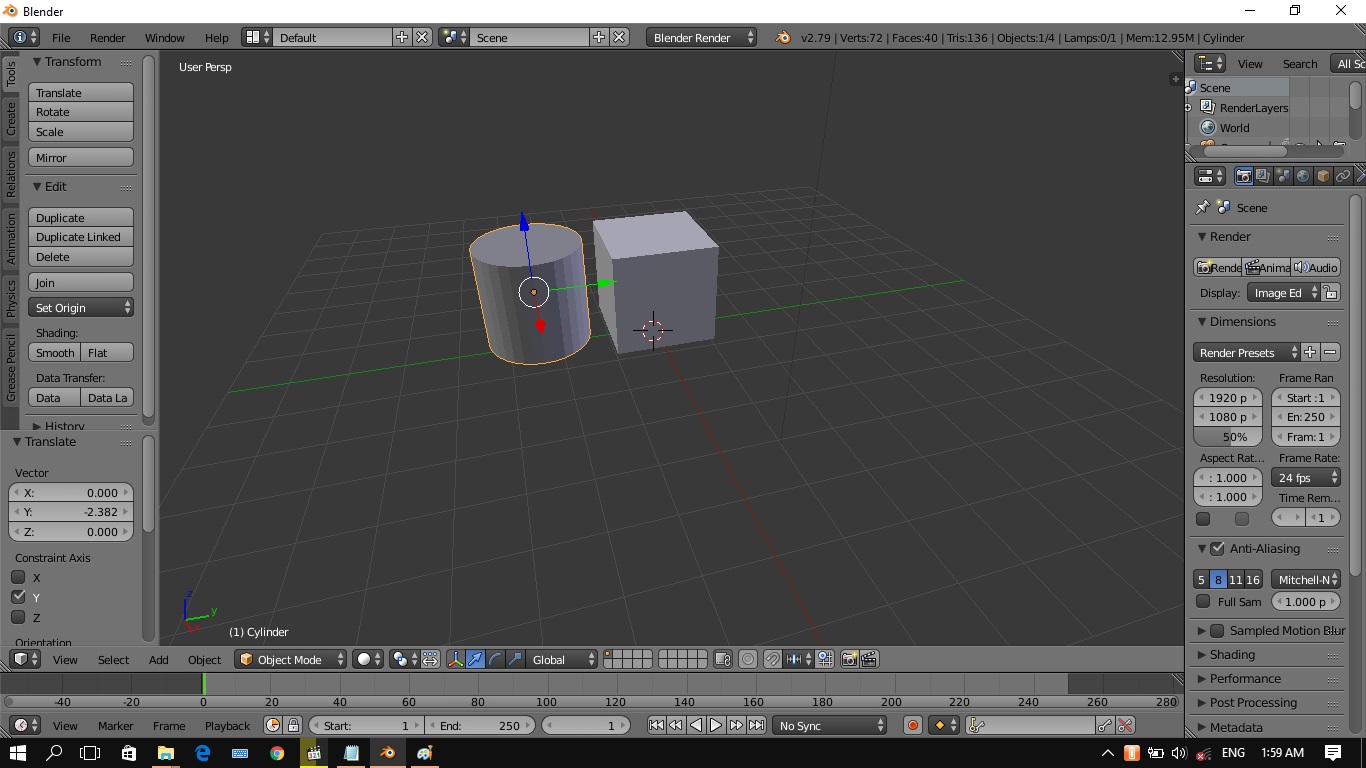
Task: Open the Render menu
Action: coord(107,38)
